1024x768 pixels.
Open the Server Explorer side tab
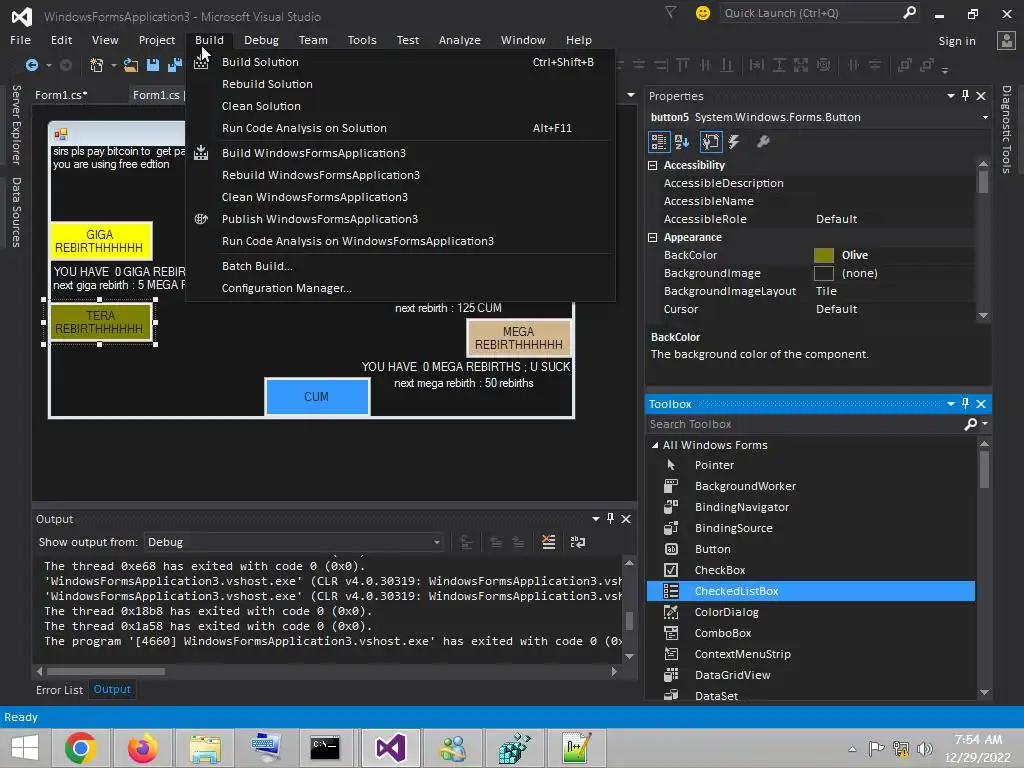coord(16,125)
